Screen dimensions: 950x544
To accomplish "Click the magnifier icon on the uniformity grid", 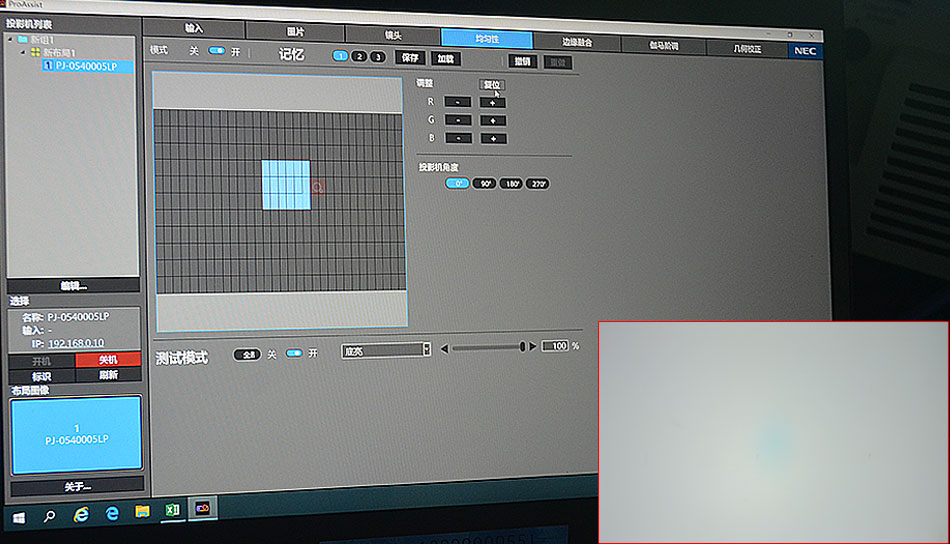I will (318, 187).
